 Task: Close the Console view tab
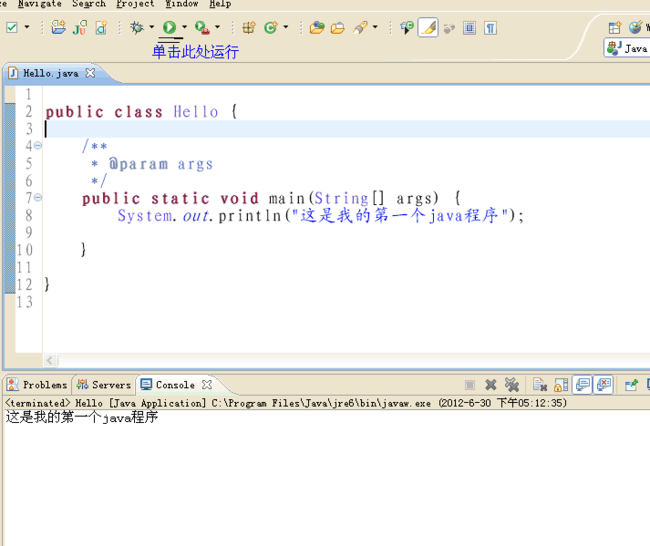coord(207,385)
